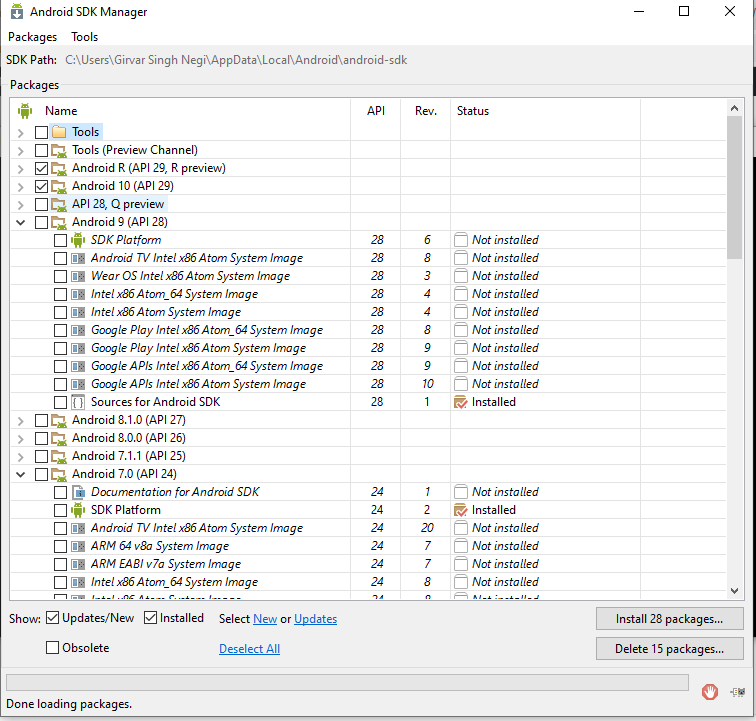Image resolution: width=756 pixels, height=721 pixels.
Task: Click the Android TV API 28 system image icon
Action: pyautogui.click(x=78, y=258)
